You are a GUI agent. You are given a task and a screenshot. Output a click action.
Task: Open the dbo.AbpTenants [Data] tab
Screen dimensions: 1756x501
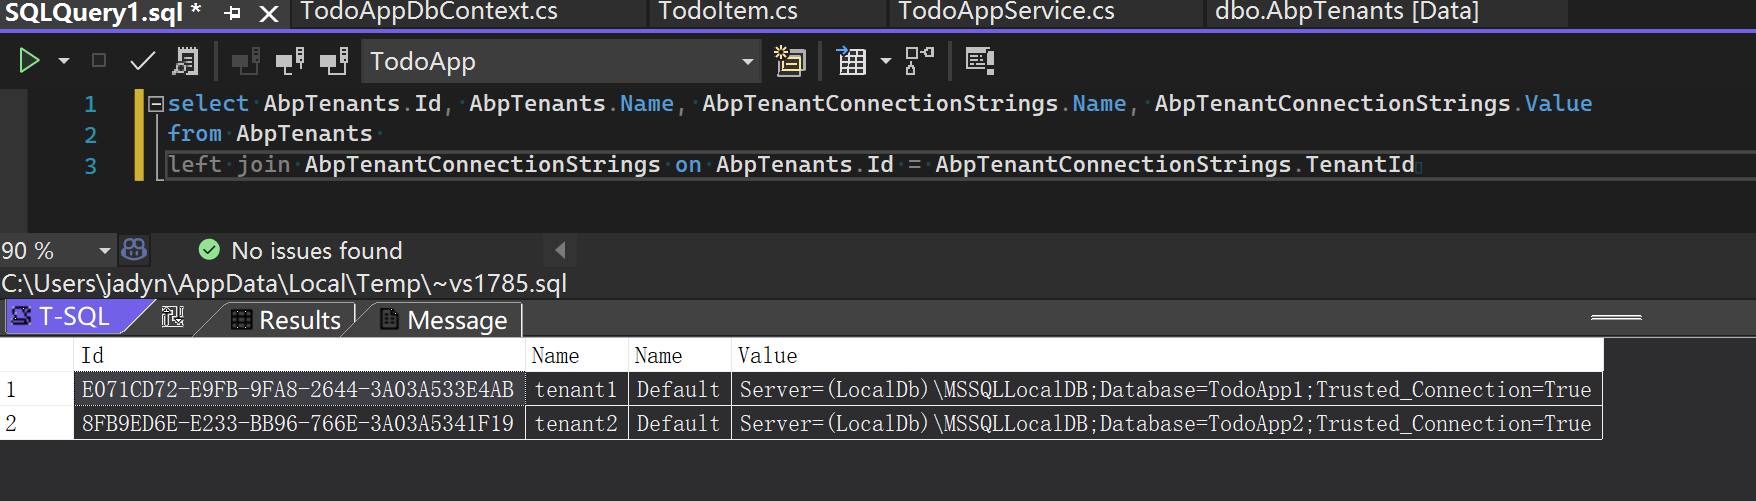tap(1346, 12)
